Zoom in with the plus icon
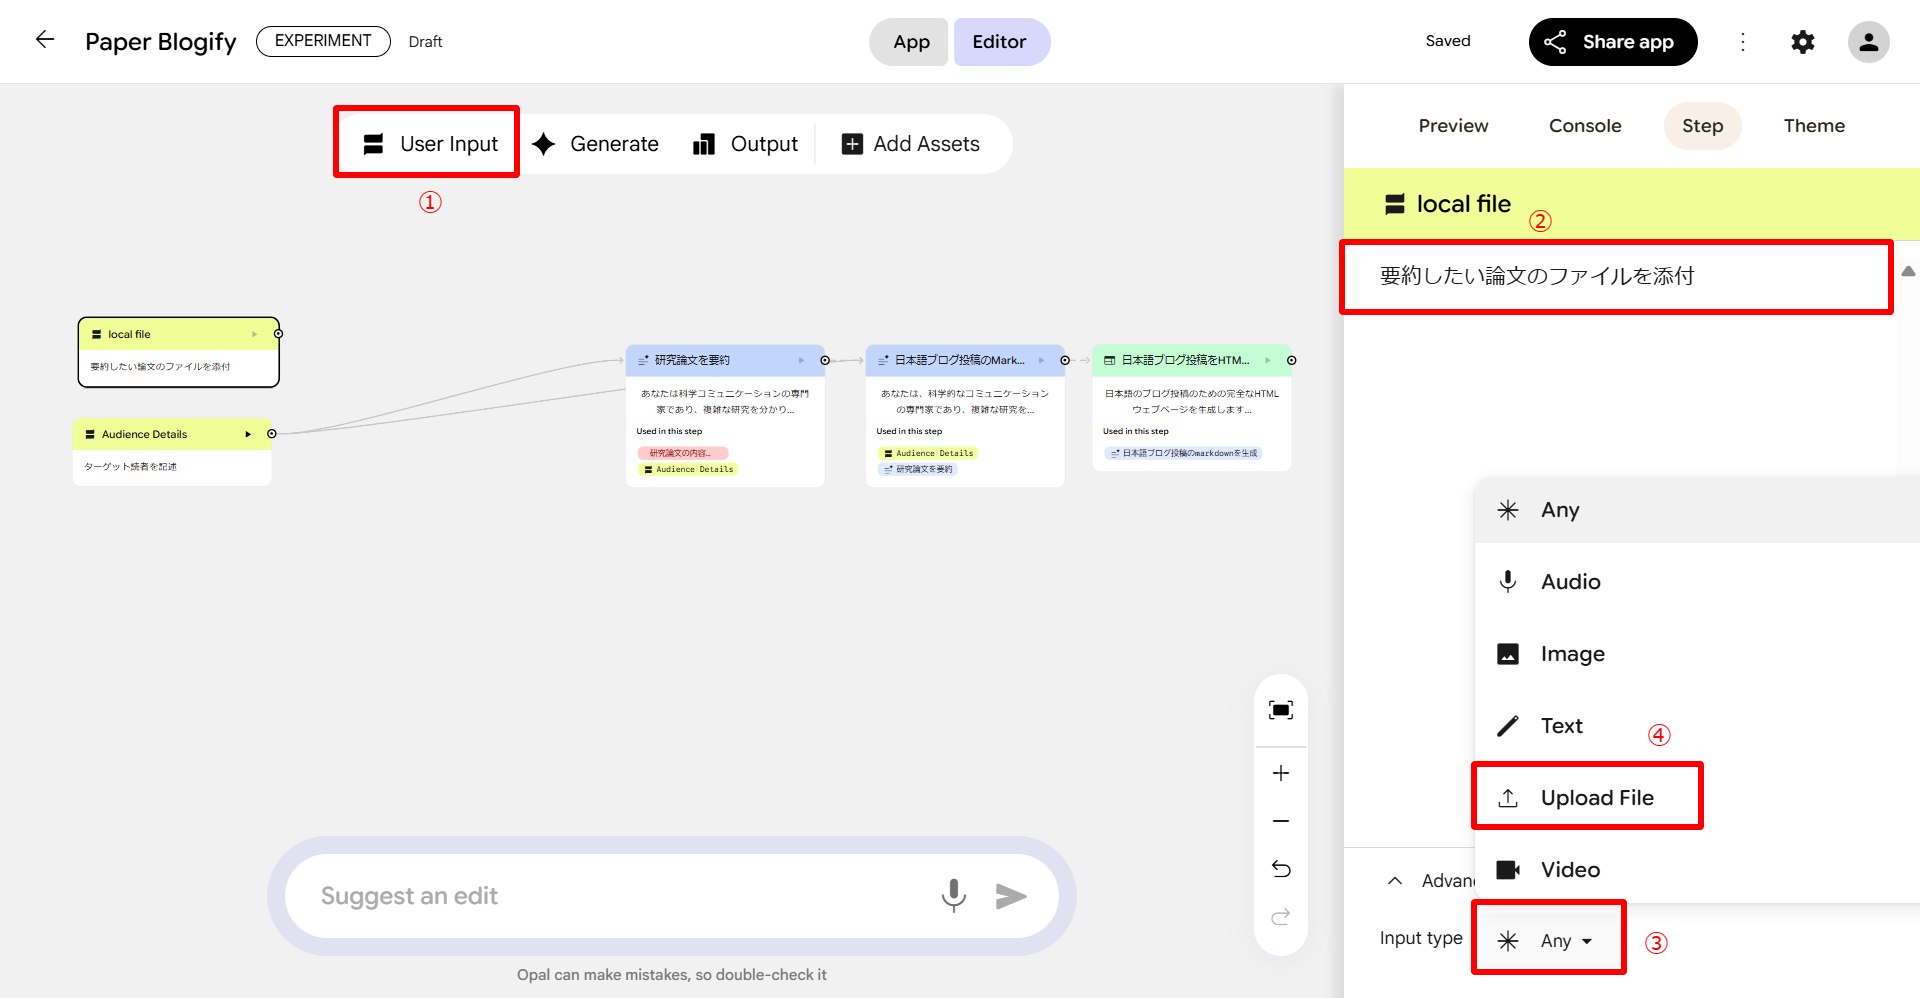The height and width of the screenshot is (998, 1920). coord(1280,773)
